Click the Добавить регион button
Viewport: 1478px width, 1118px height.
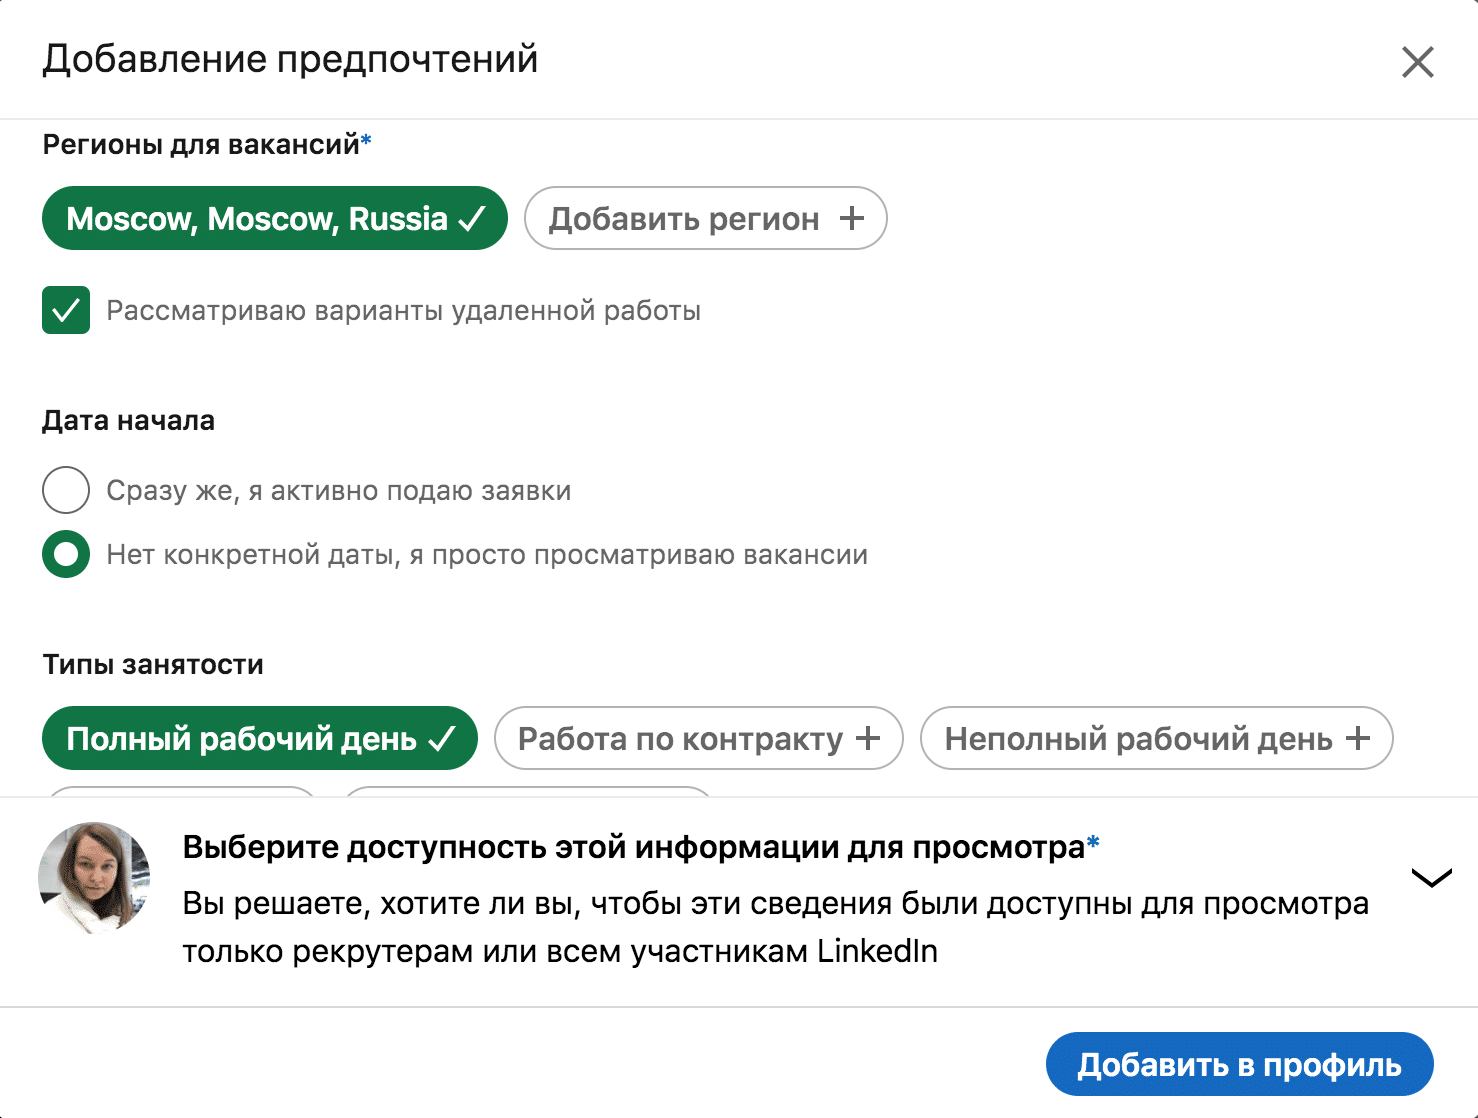705,218
